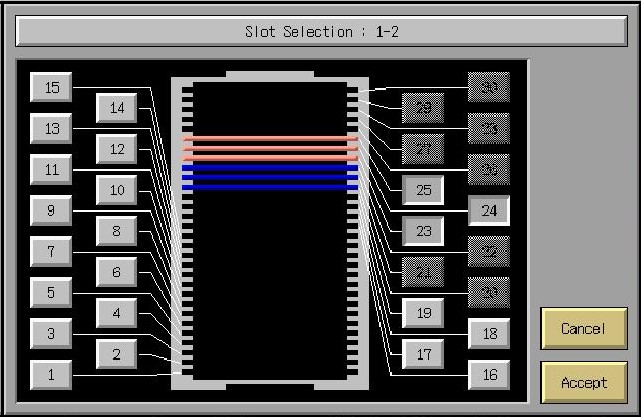The height and width of the screenshot is (417, 641).
Task: Click the Accept button
Action: pyautogui.click(x=584, y=382)
